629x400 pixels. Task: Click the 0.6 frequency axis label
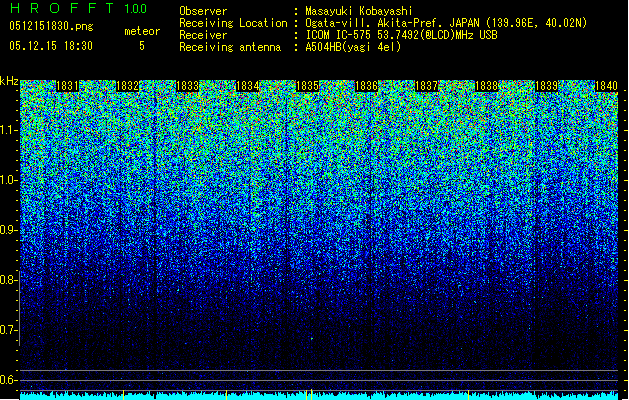pos(8,380)
